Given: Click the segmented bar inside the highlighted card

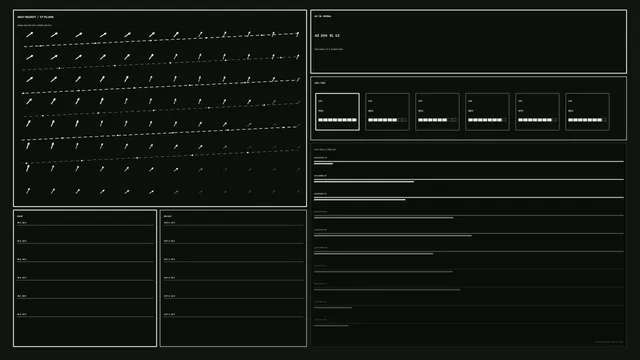Looking at the screenshot, I should pyautogui.click(x=338, y=120).
